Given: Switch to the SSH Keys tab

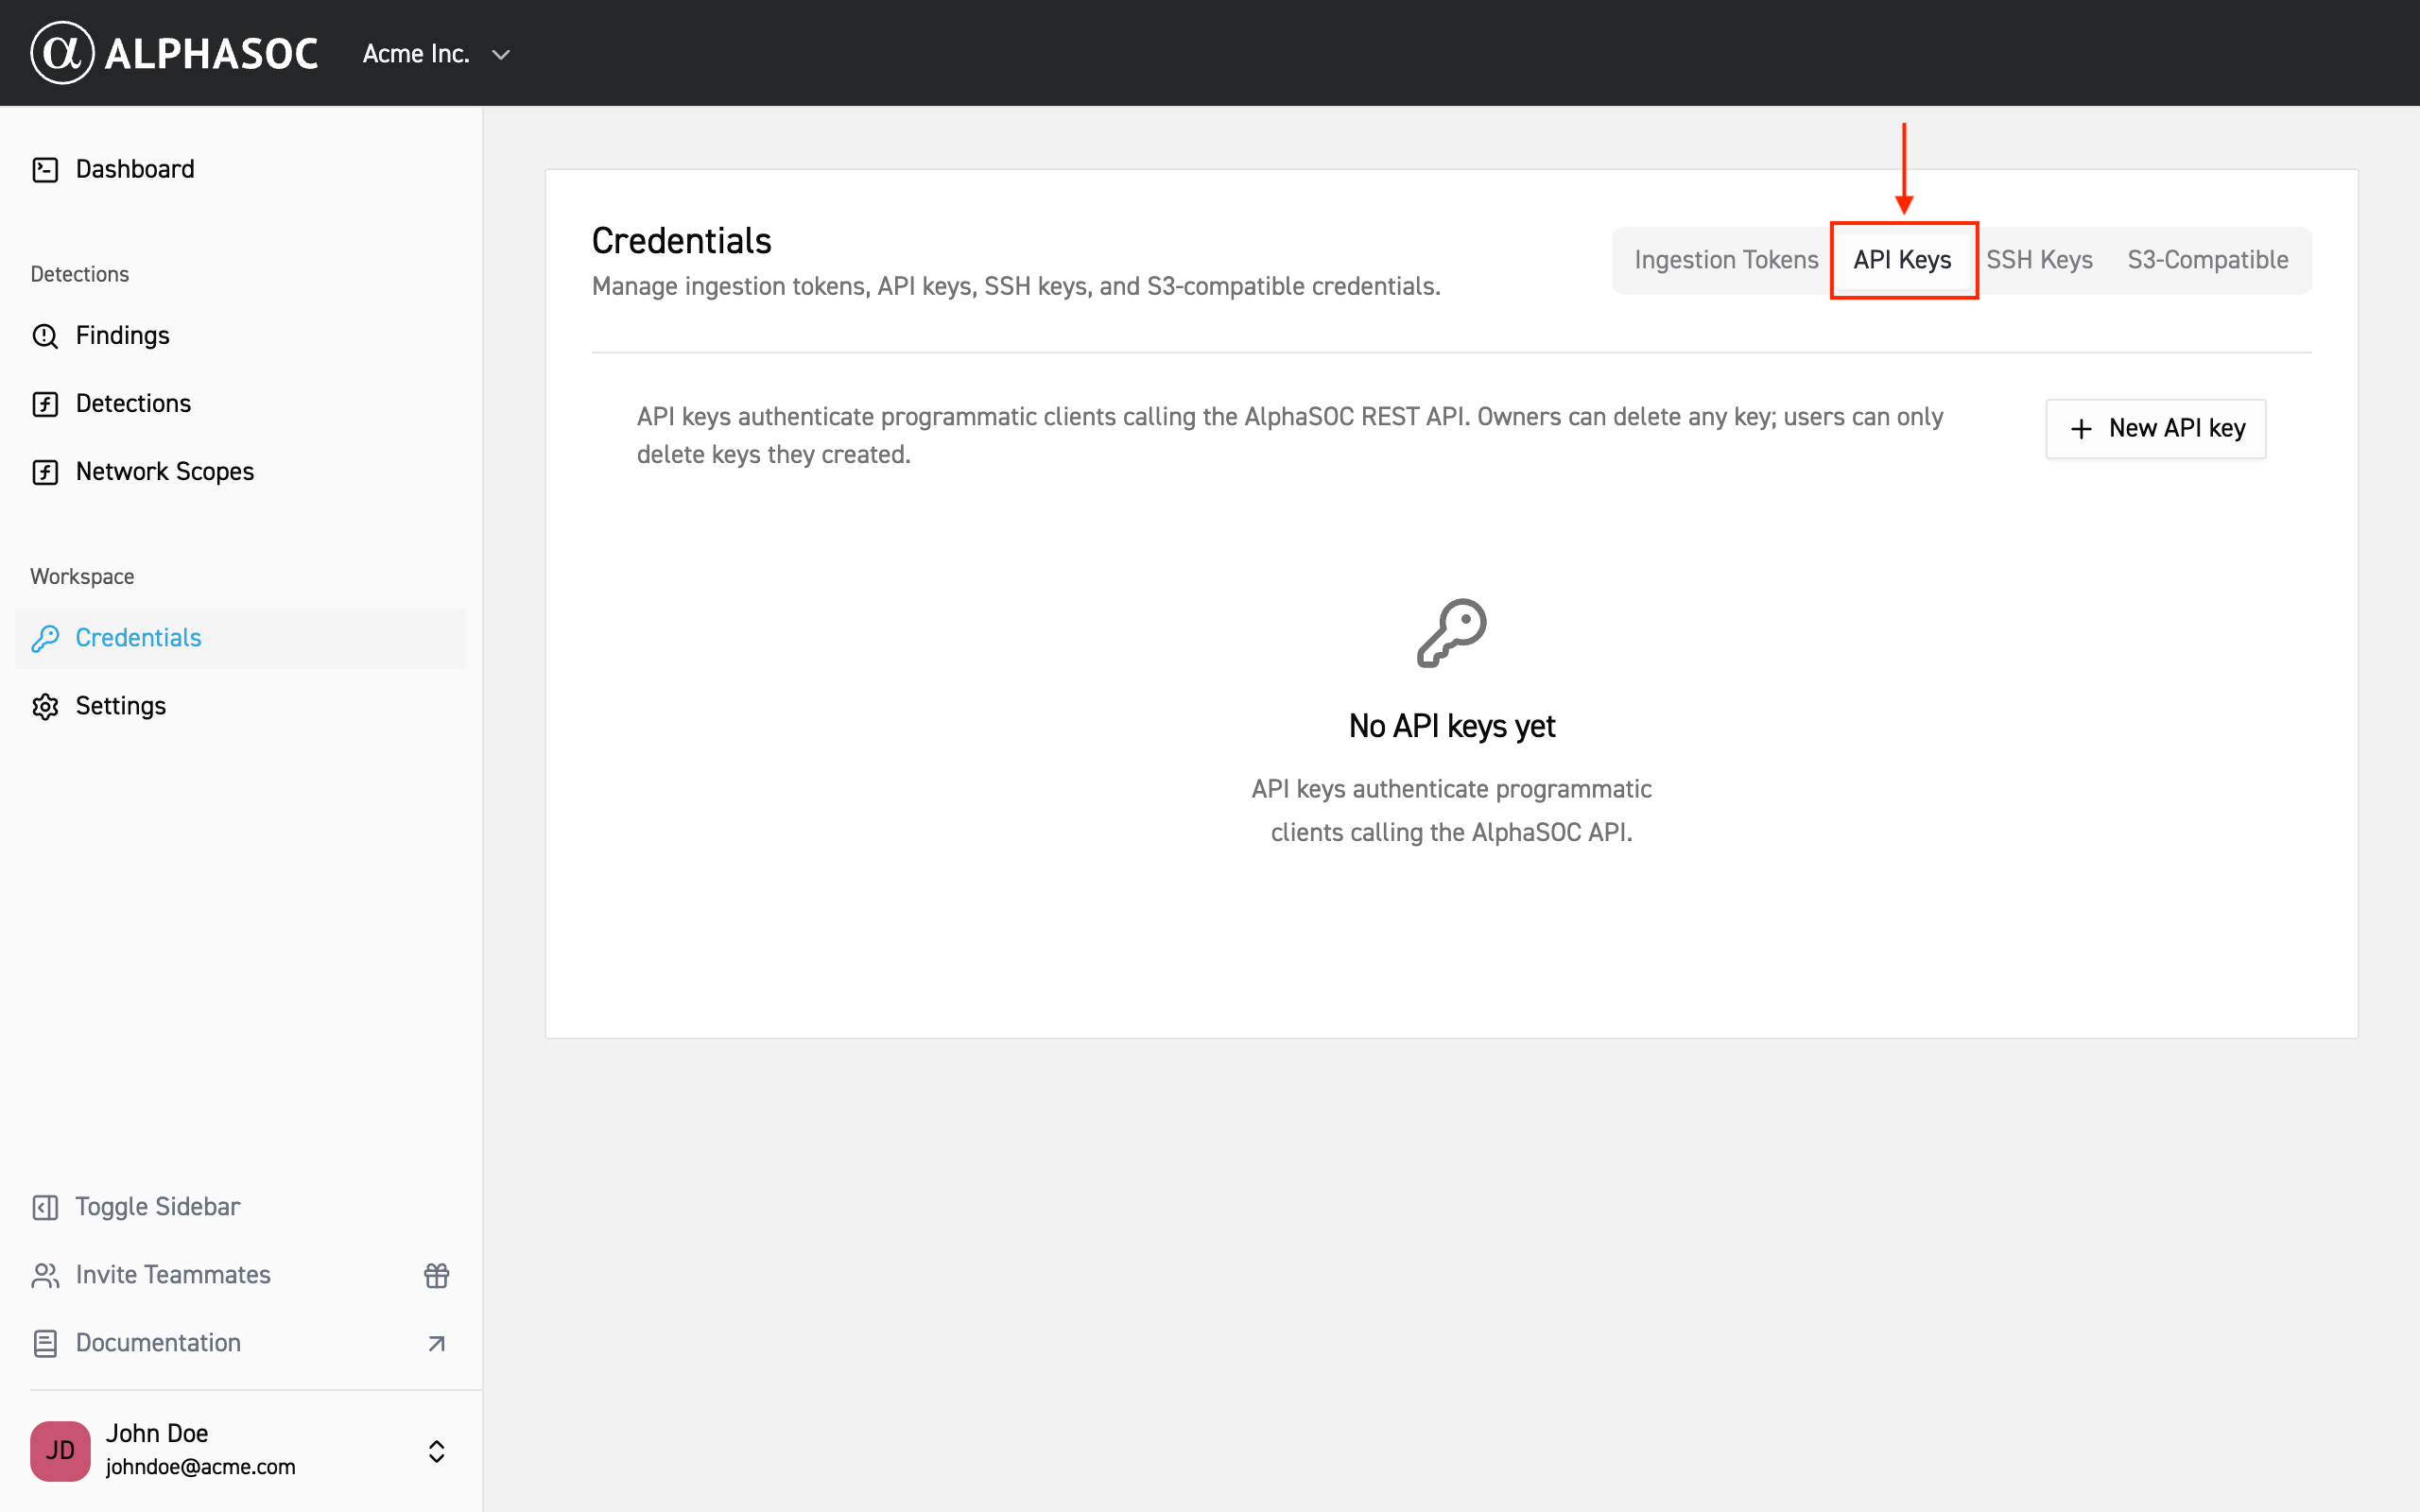Looking at the screenshot, I should coord(2039,260).
